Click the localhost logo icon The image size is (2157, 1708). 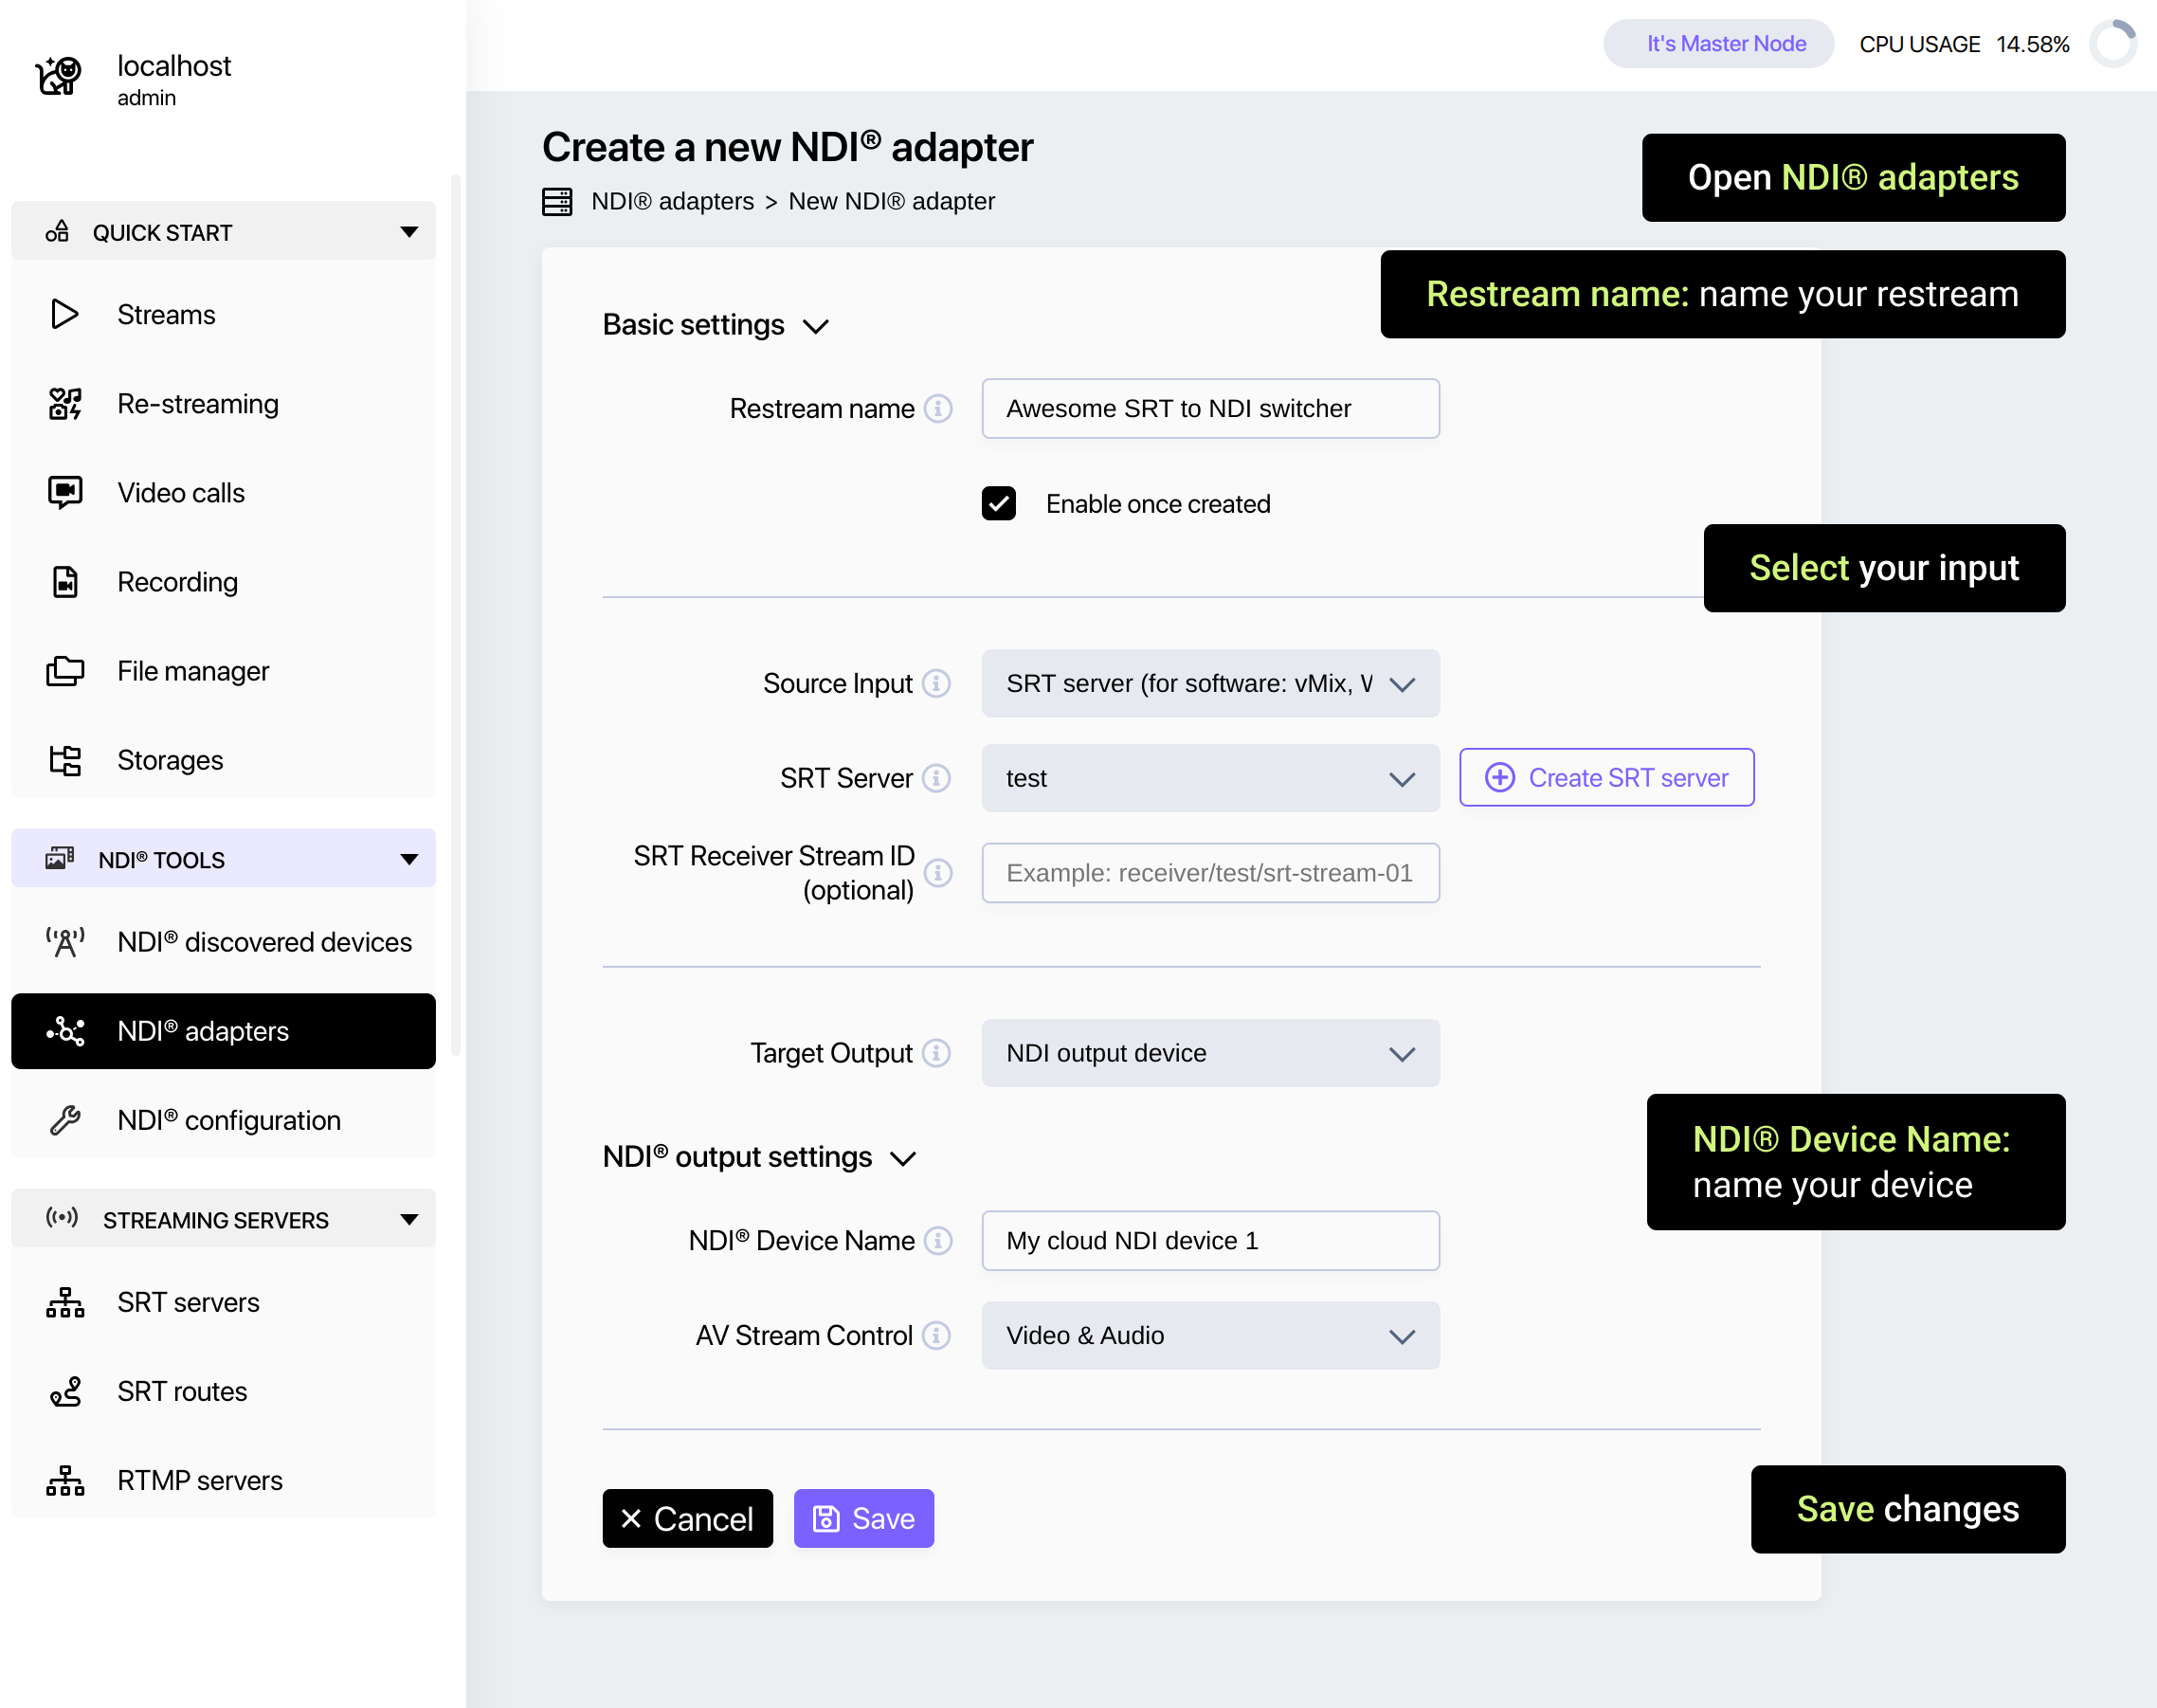coord(59,76)
